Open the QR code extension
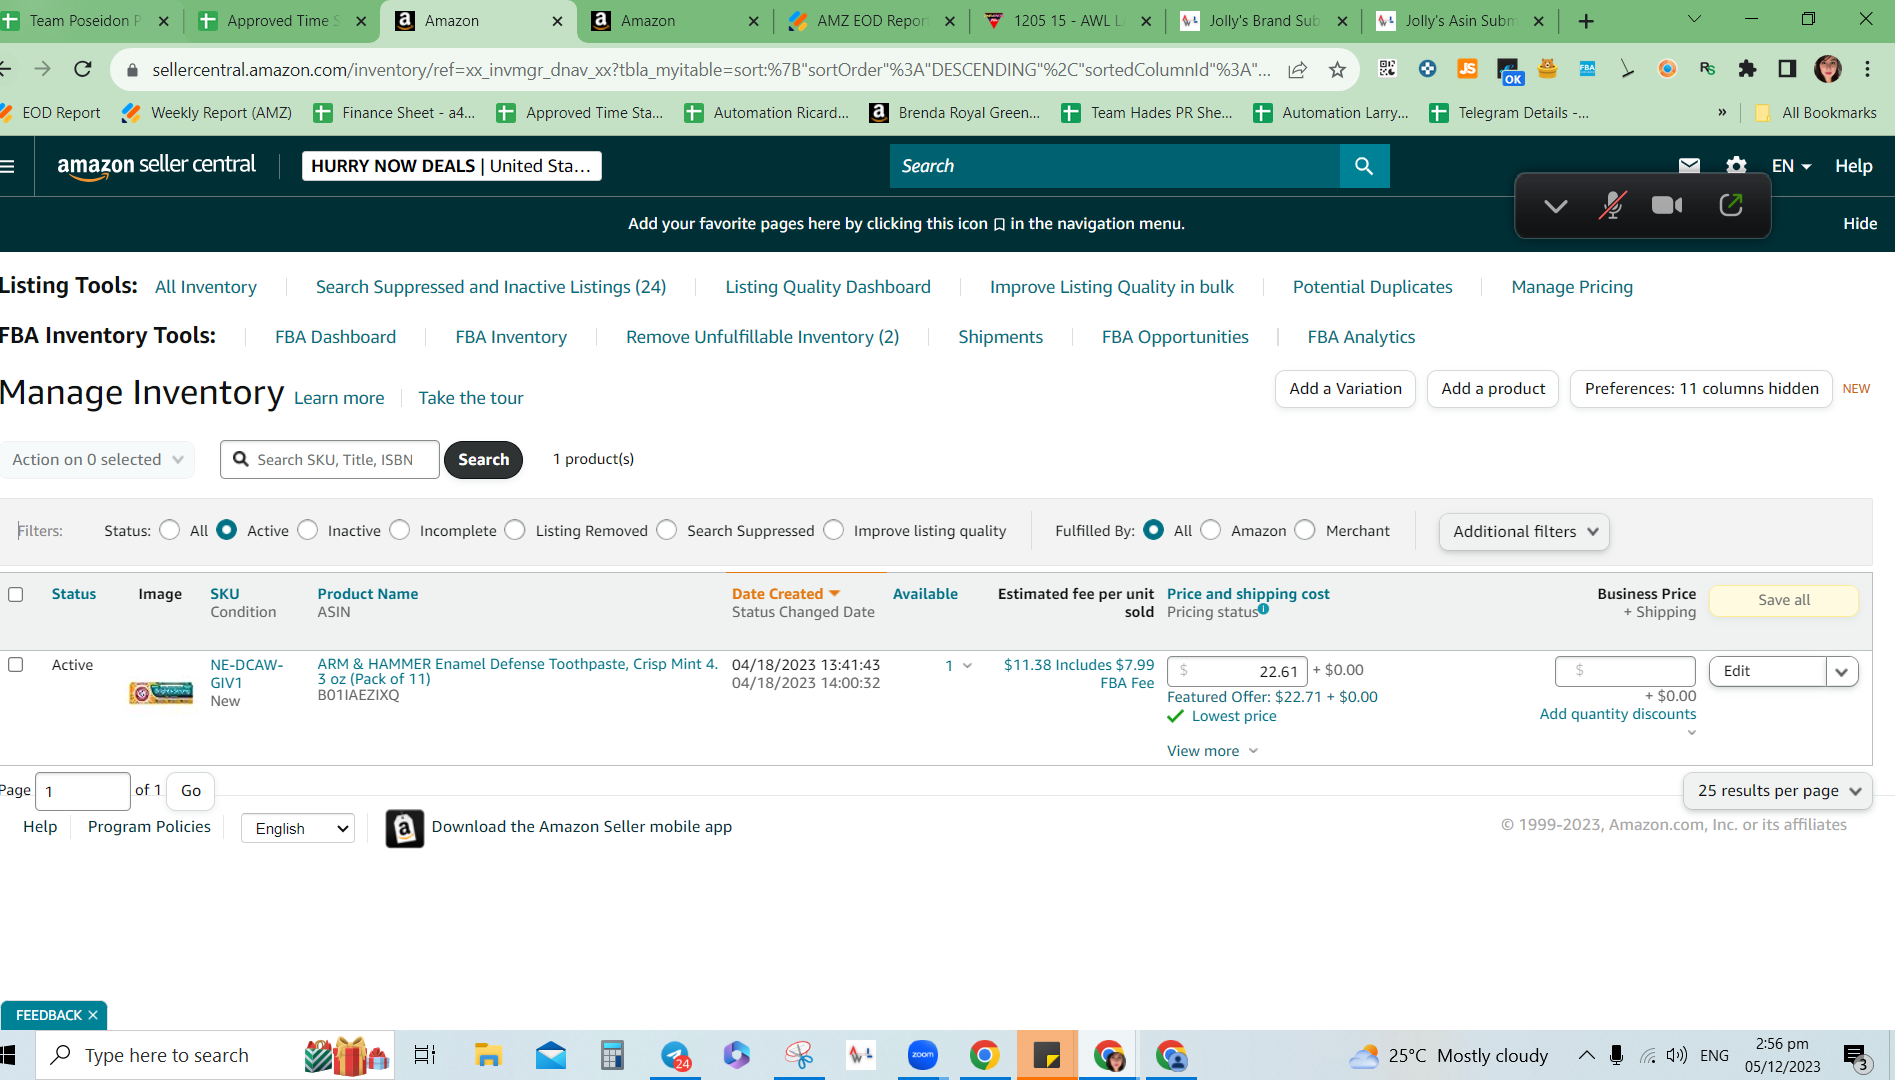Image resolution: width=1895 pixels, height=1080 pixels. point(1387,68)
